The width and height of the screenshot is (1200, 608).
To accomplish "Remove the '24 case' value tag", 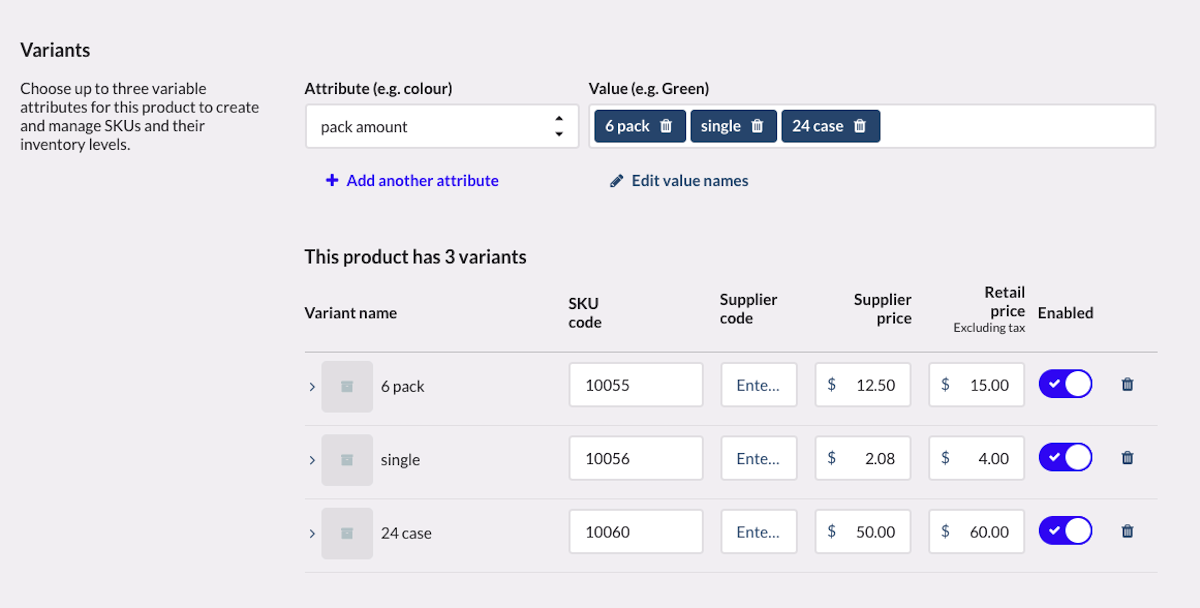I will [x=860, y=126].
